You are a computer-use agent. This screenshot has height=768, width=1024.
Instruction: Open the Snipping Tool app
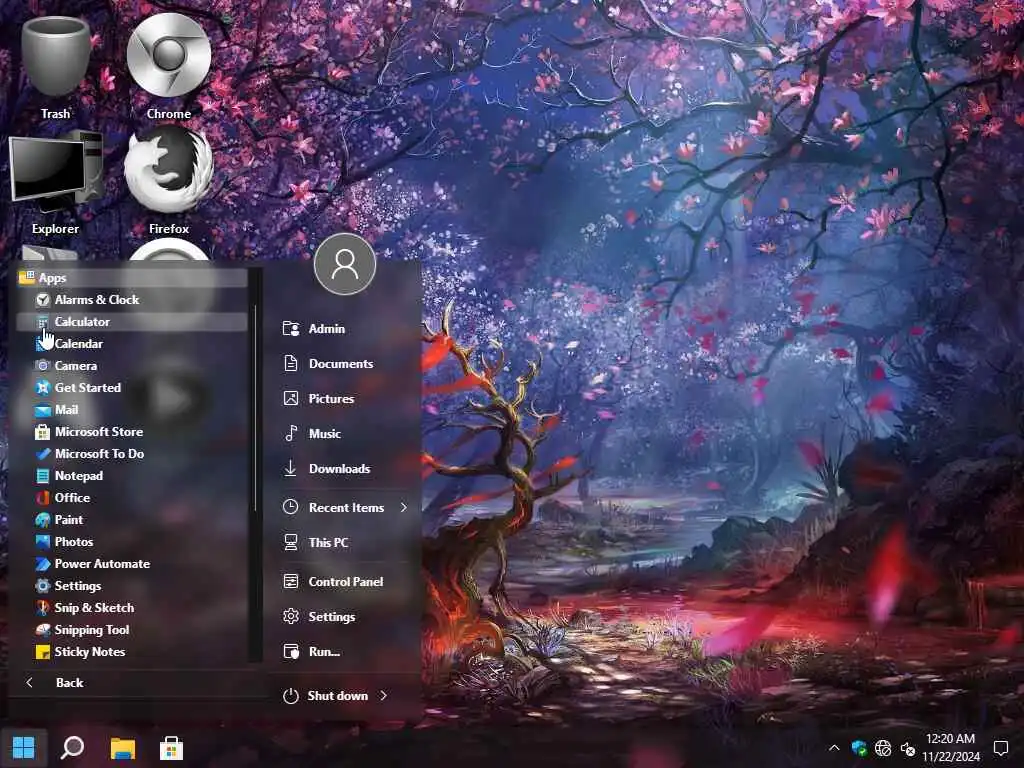131,630
